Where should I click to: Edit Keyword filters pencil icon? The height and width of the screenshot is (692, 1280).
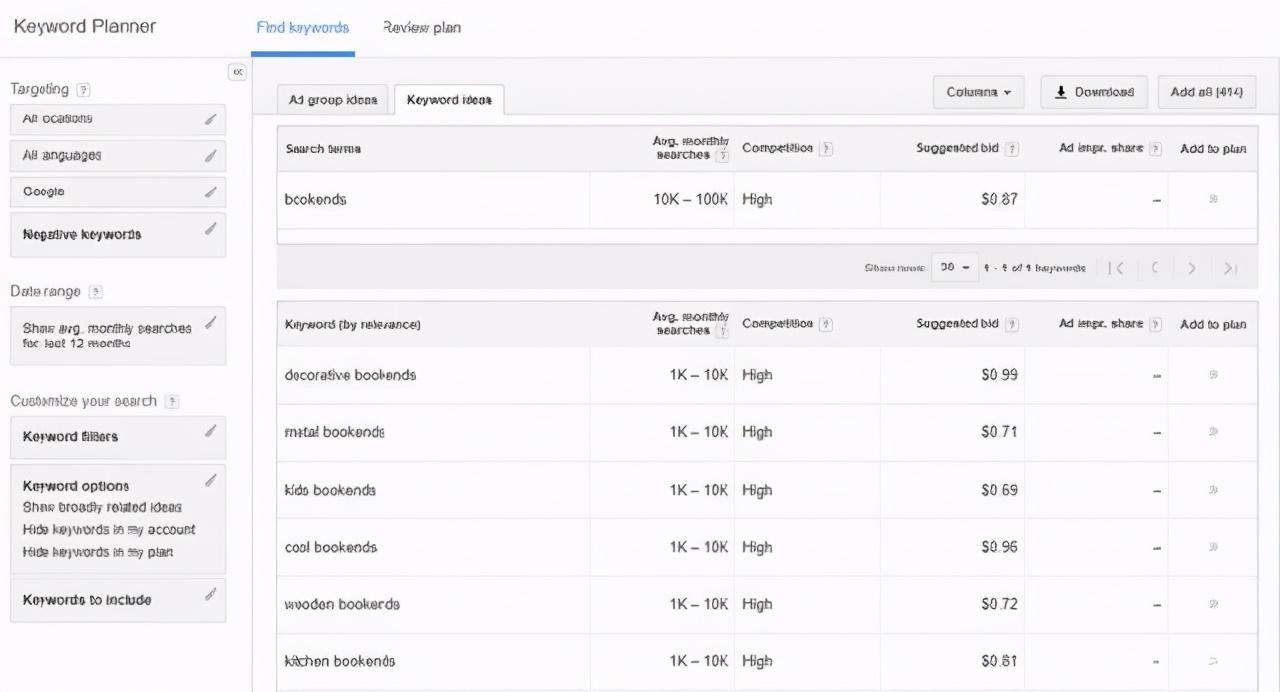coord(210,431)
